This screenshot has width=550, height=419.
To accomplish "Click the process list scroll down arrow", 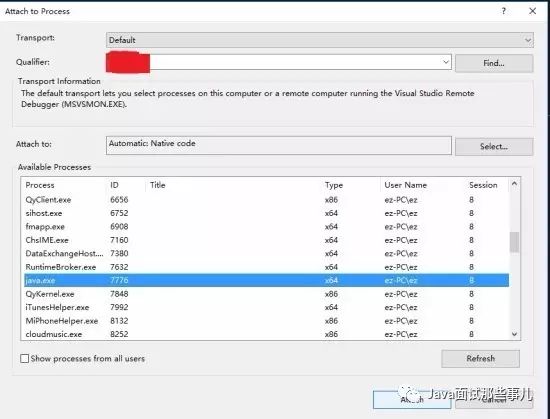I will [514, 334].
